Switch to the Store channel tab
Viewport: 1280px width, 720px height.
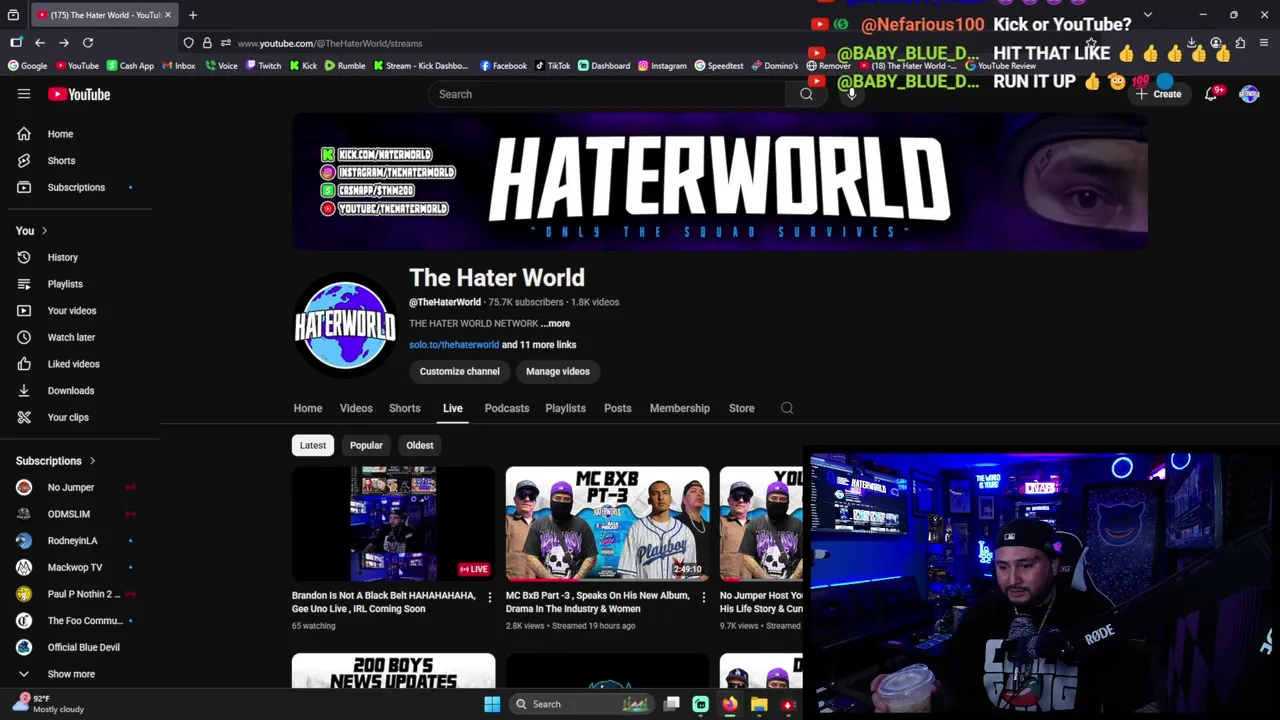[742, 408]
